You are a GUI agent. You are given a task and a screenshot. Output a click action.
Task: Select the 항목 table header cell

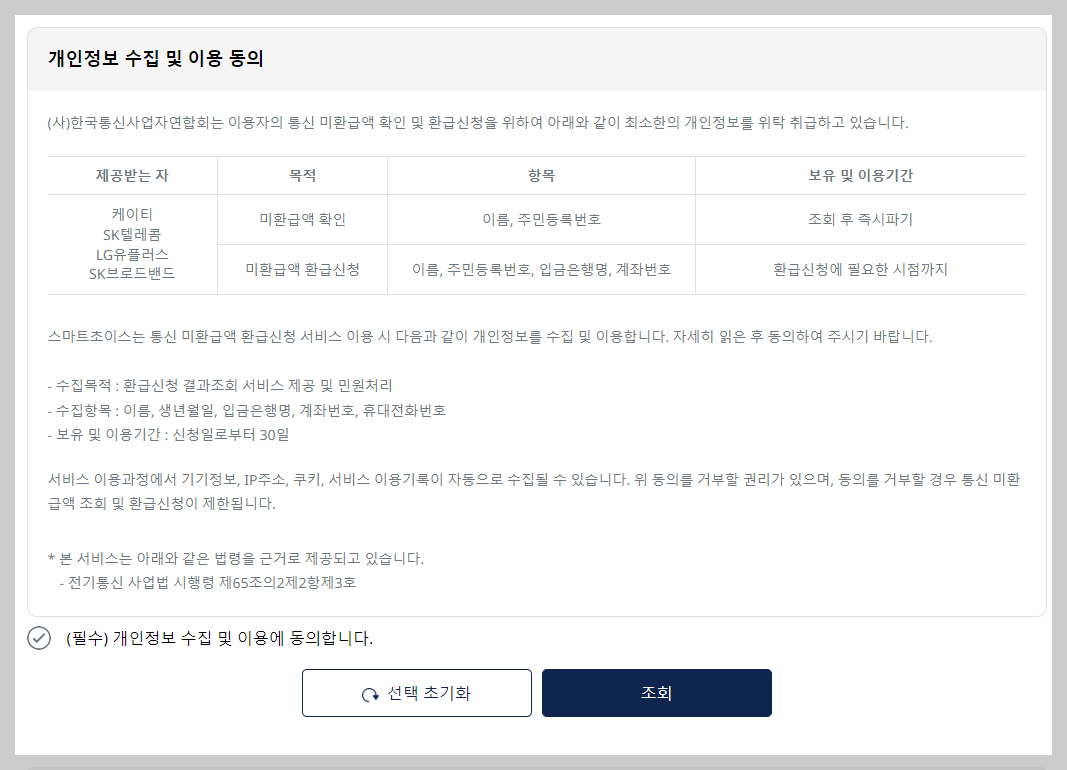pyautogui.click(x=541, y=176)
